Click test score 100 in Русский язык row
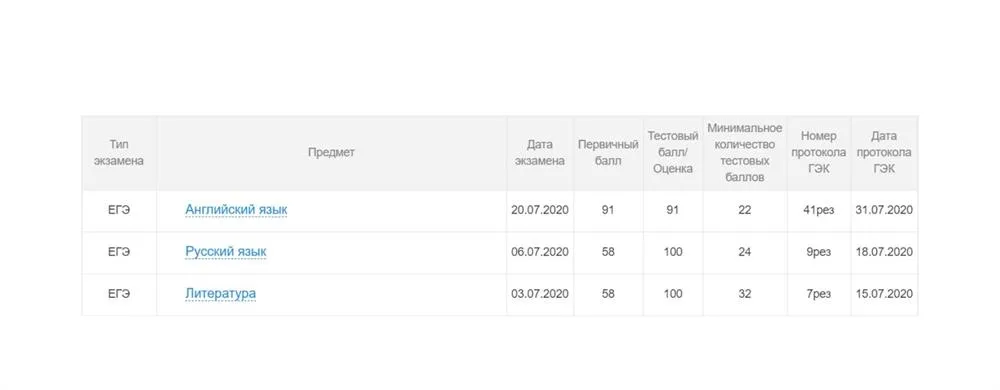Viewport: 1000px width, 390px height. [x=673, y=252]
